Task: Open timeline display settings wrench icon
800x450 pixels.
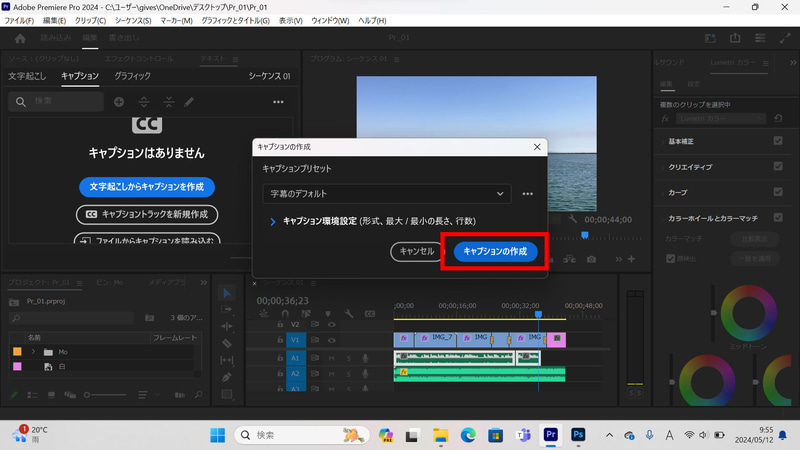Action: pyautogui.click(x=349, y=314)
